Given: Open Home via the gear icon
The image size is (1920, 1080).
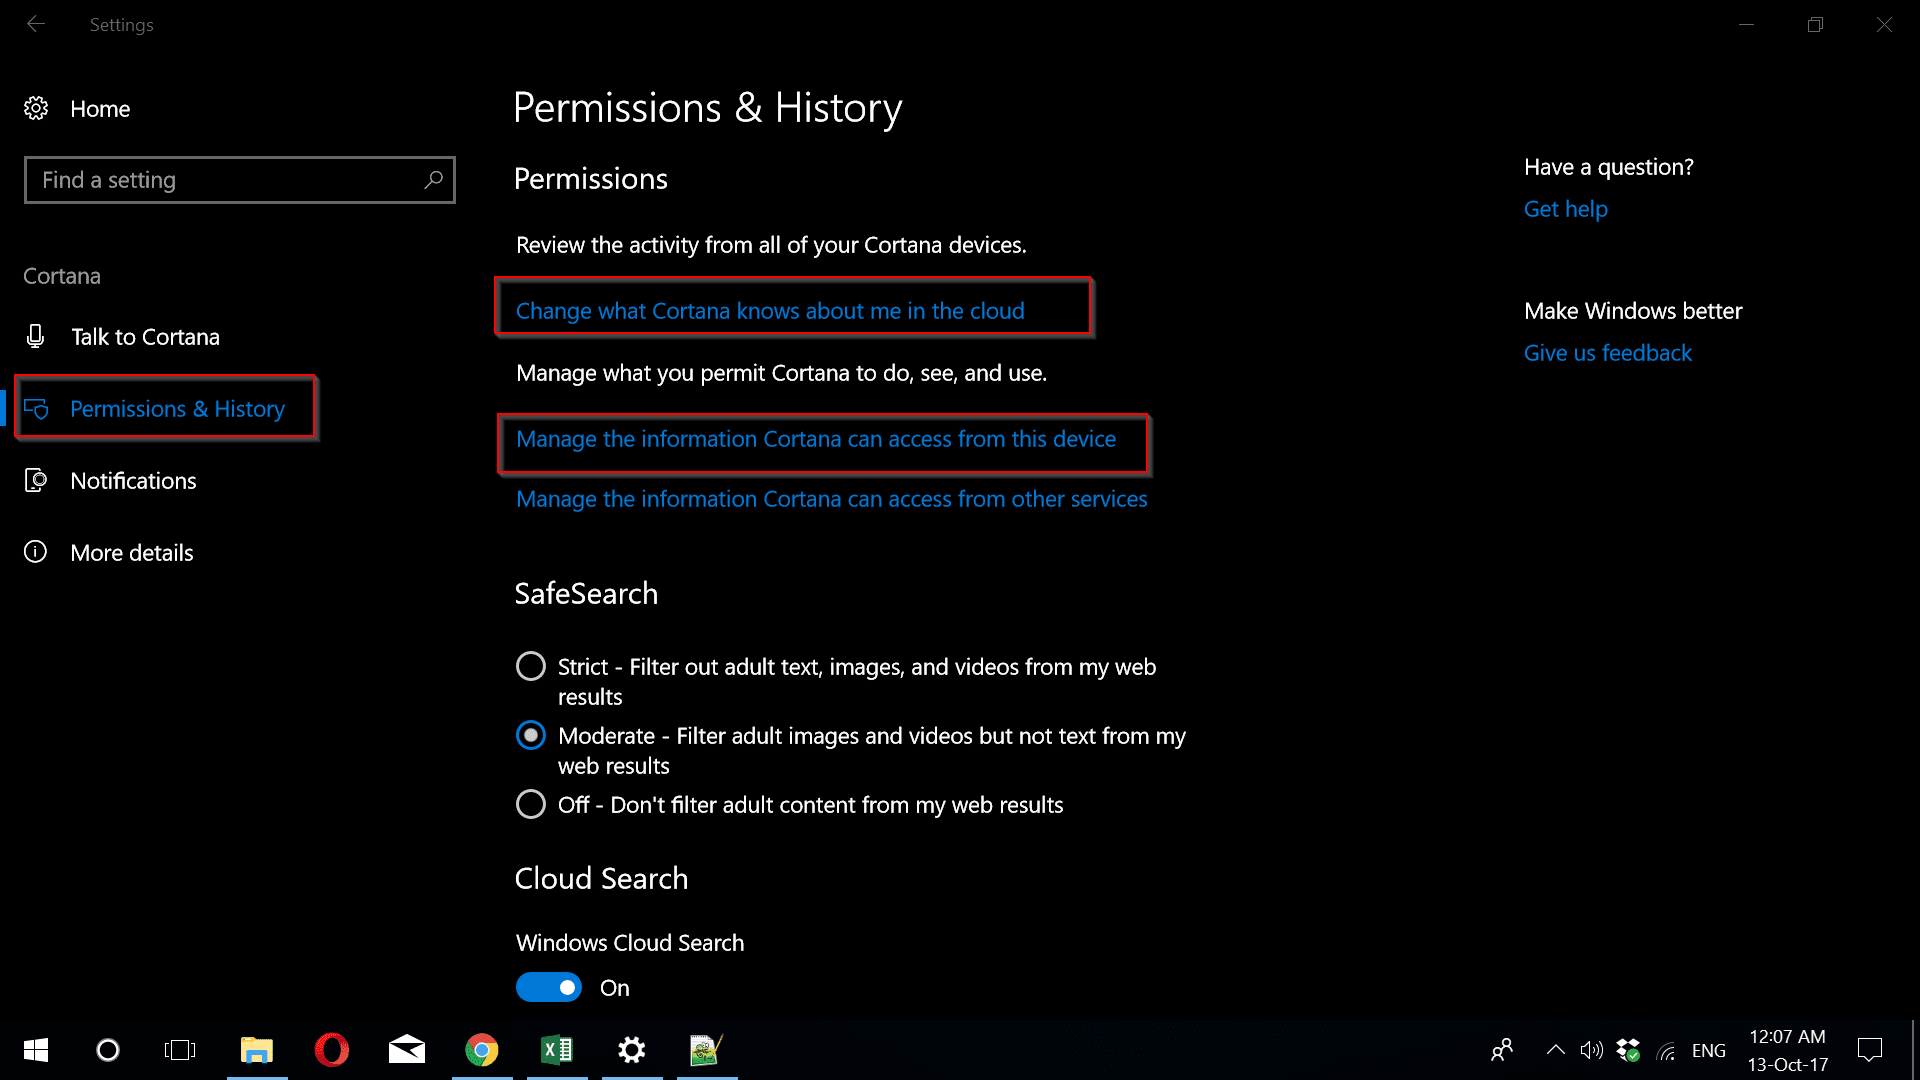Looking at the screenshot, I should coord(36,108).
